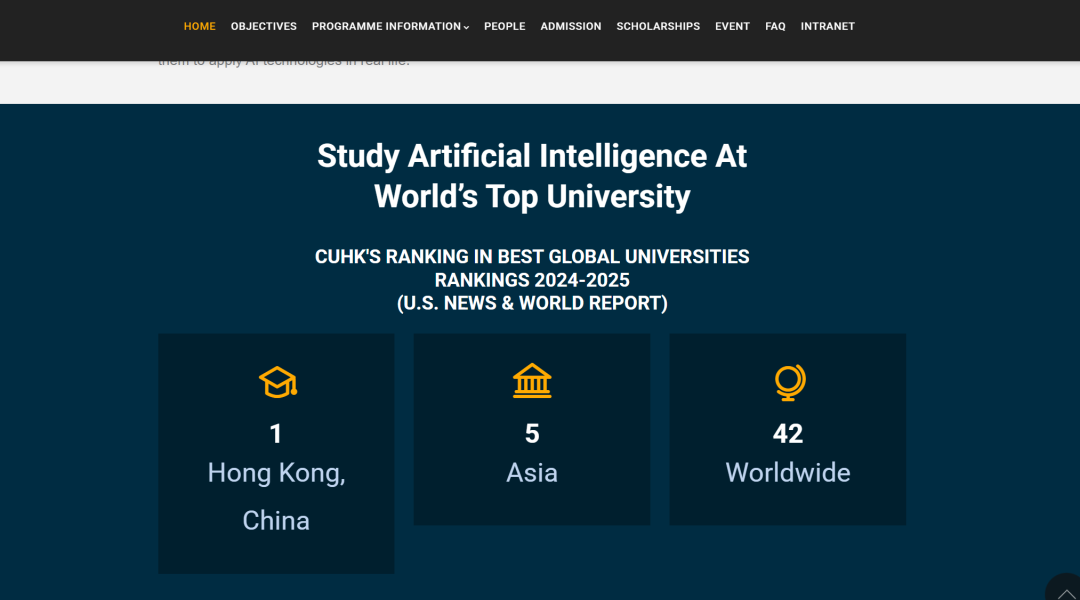The height and width of the screenshot is (600, 1080).
Task: Click the Intranet link
Action: click(827, 26)
